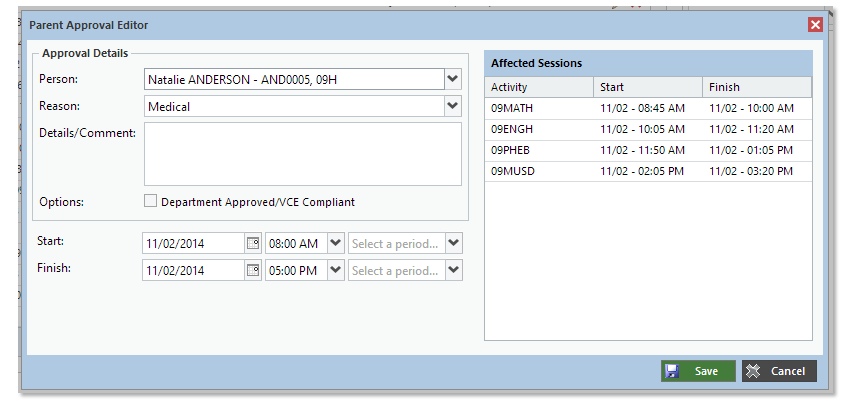Viewport: 859px width, 402px height.
Task: Open the Finish date calendar picker icon
Action: click(253, 270)
